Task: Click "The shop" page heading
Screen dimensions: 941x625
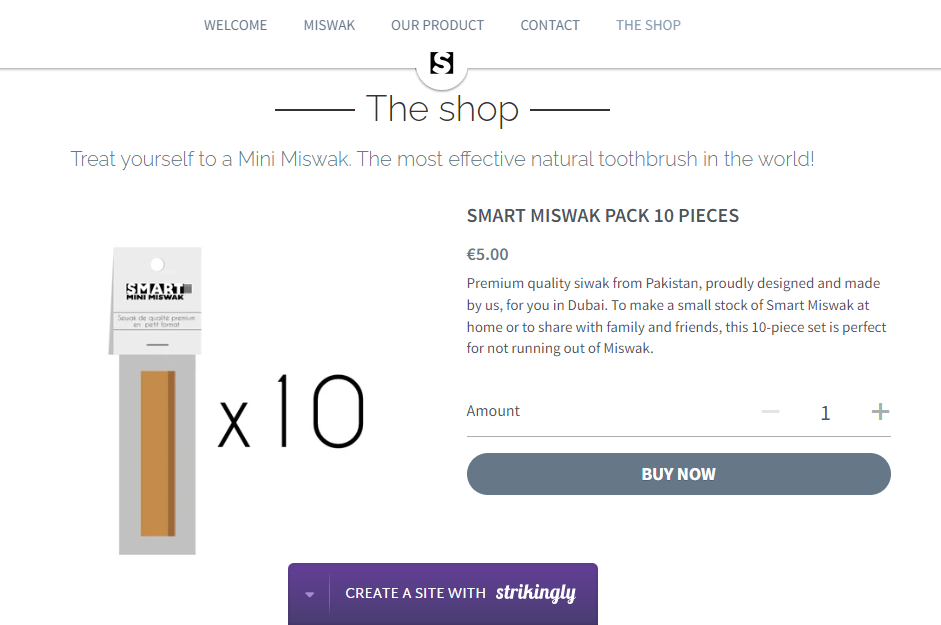Action: coord(443,109)
